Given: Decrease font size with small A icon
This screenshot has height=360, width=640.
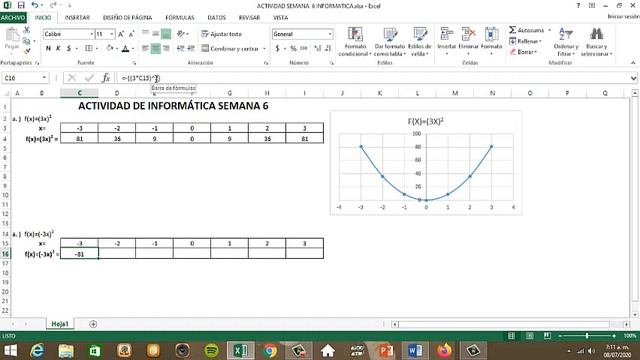Looking at the screenshot, I should (131, 34).
